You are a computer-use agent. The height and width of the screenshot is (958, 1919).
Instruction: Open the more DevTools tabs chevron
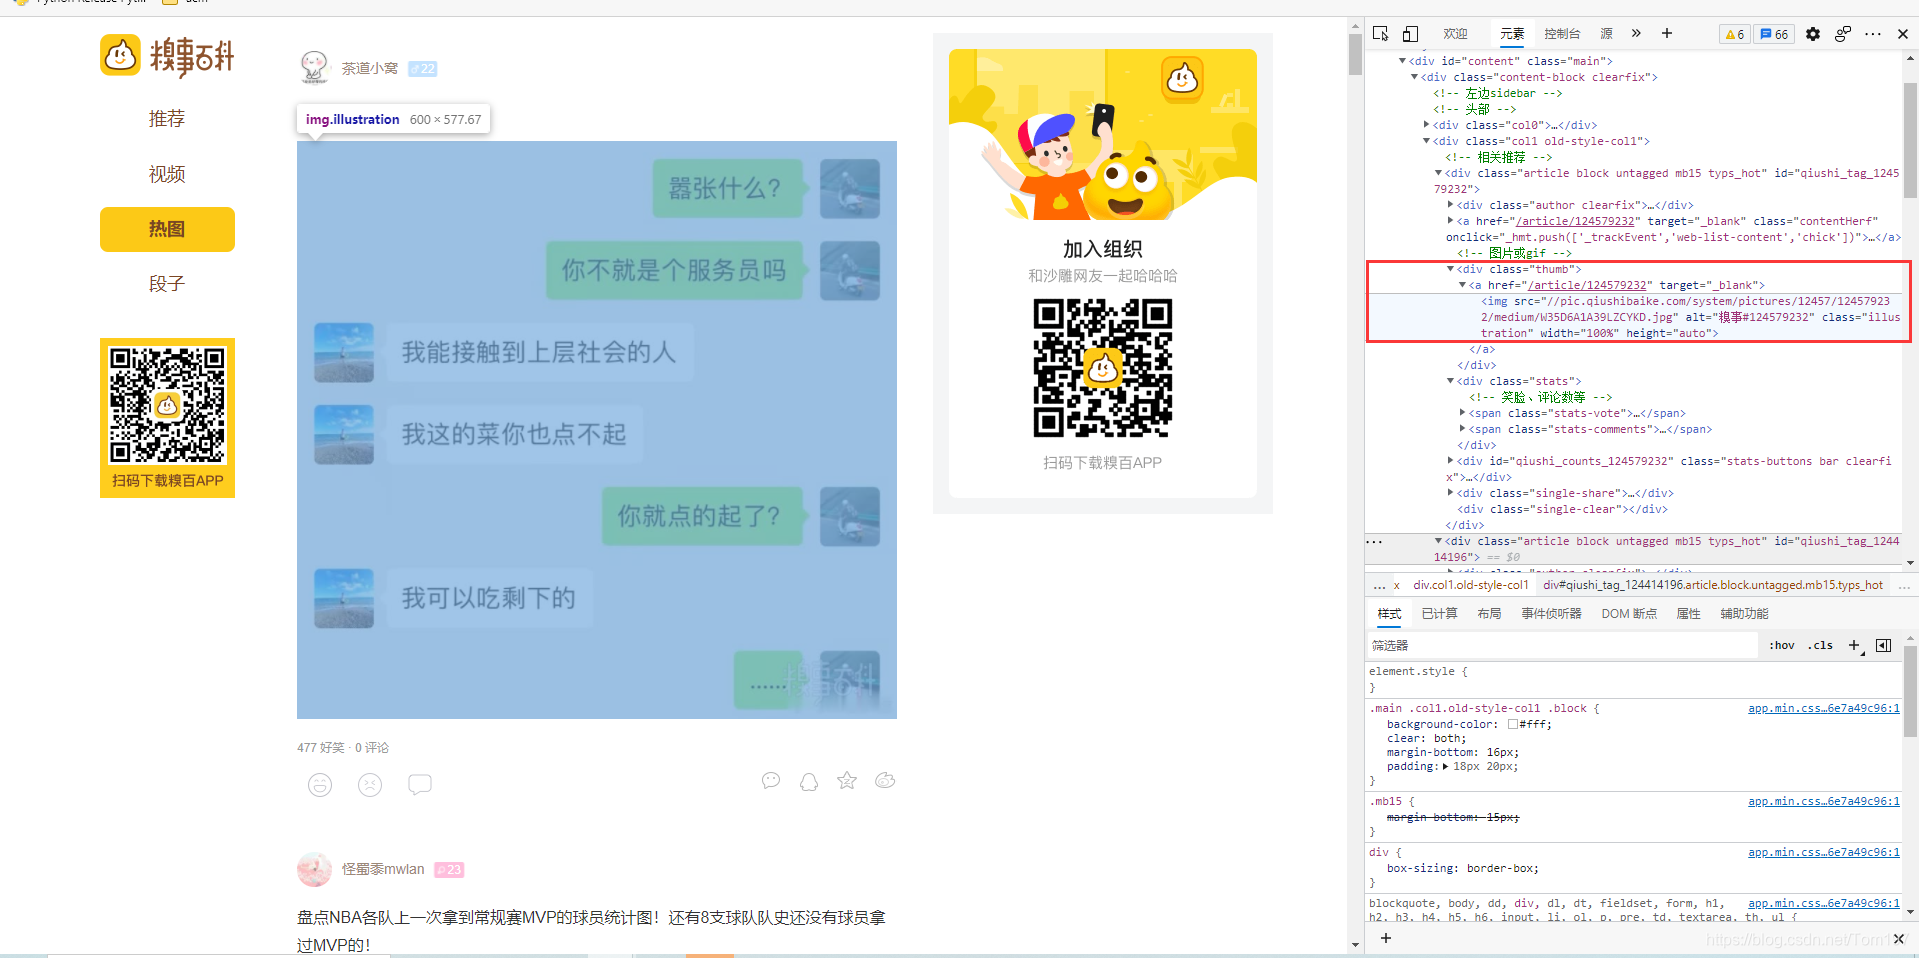(x=1636, y=33)
